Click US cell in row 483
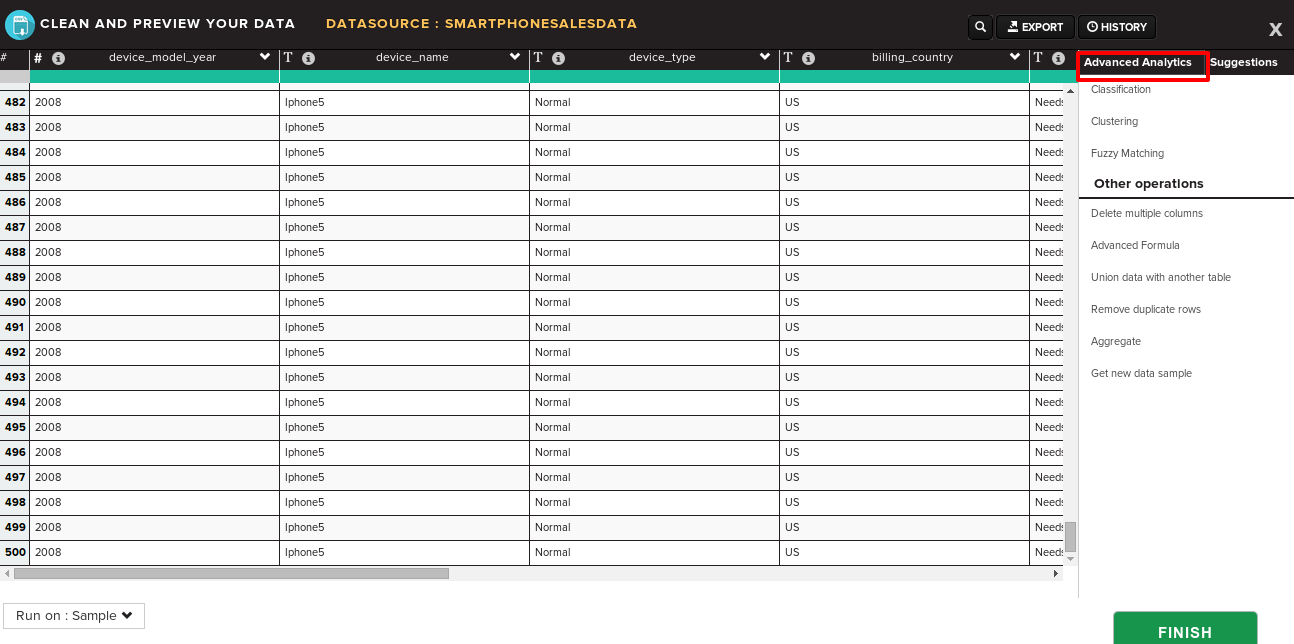This screenshot has height=644, width=1294. coord(905,127)
